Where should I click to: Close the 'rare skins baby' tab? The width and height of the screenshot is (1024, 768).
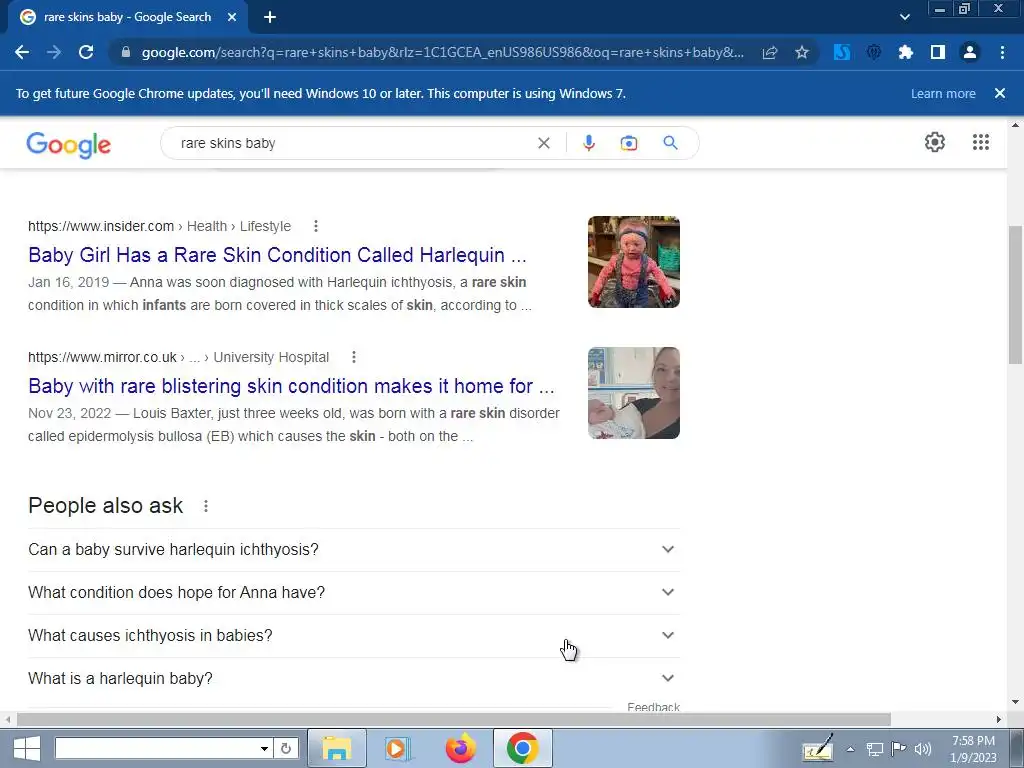(232, 18)
